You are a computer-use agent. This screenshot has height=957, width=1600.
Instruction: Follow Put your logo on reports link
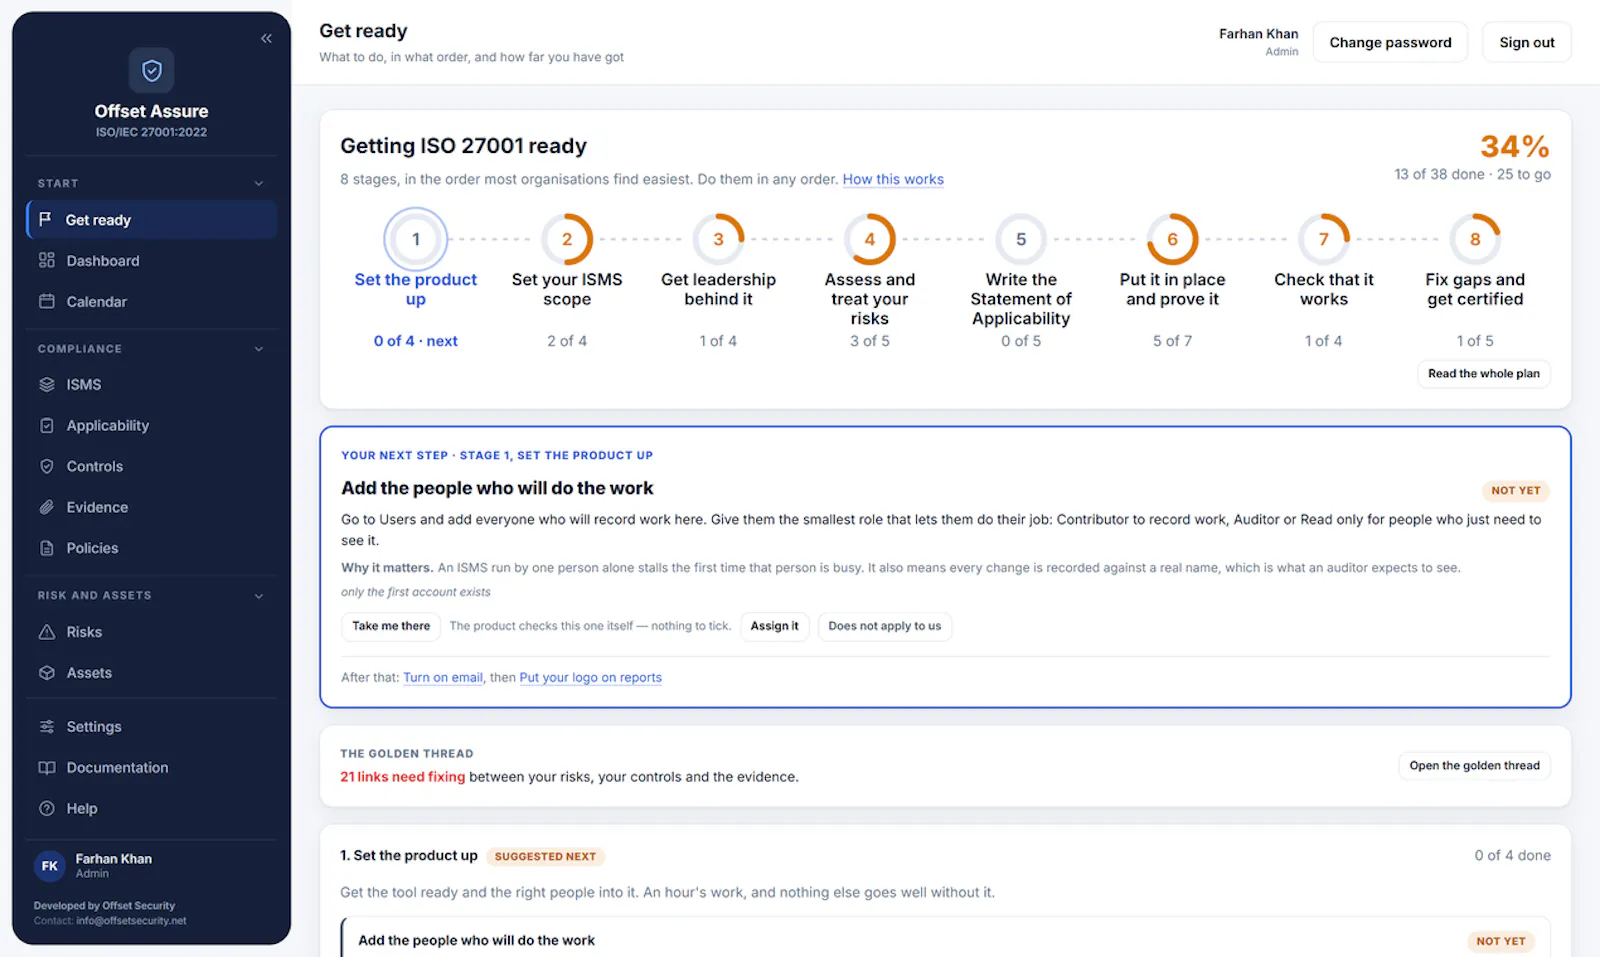pyautogui.click(x=590, y=677)
